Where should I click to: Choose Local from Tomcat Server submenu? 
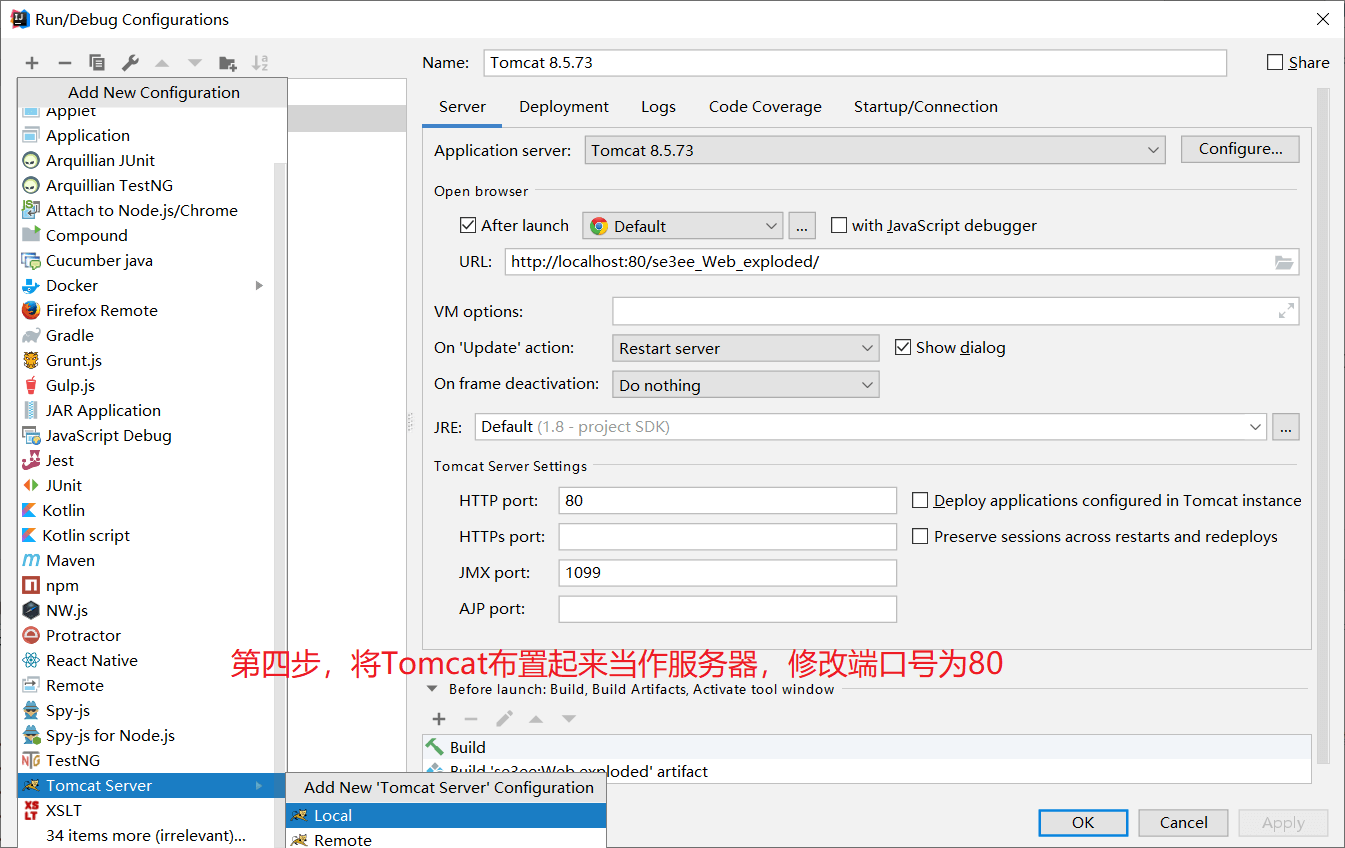coord(446,815)
